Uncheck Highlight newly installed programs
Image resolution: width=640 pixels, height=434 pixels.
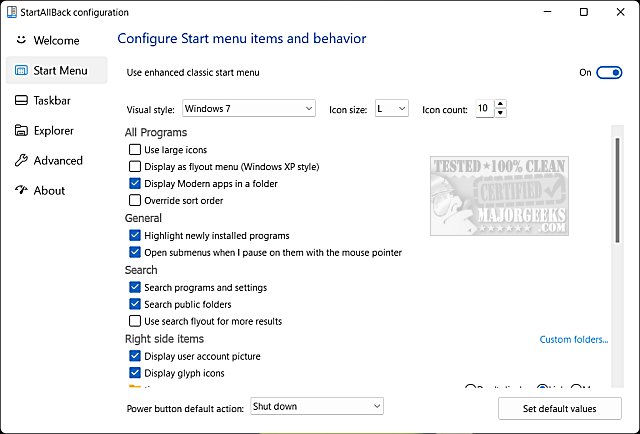(135, 236)
